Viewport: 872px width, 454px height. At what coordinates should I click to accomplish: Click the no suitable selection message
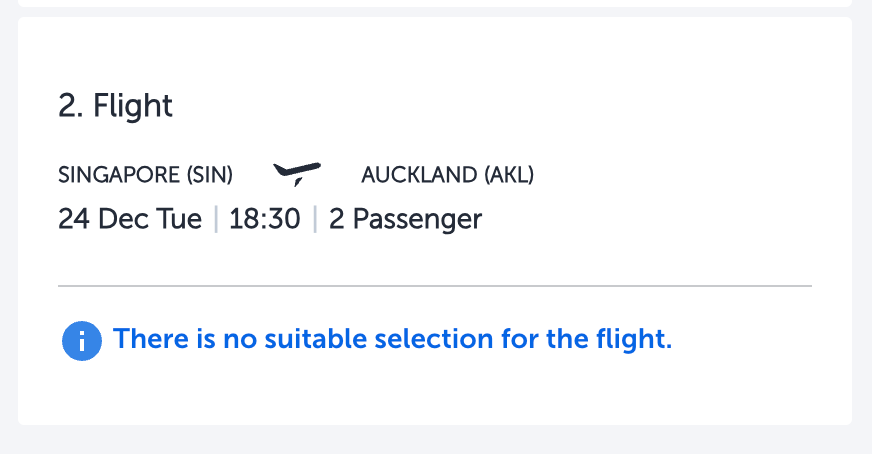pyautogui.click(x=393, y=339)
